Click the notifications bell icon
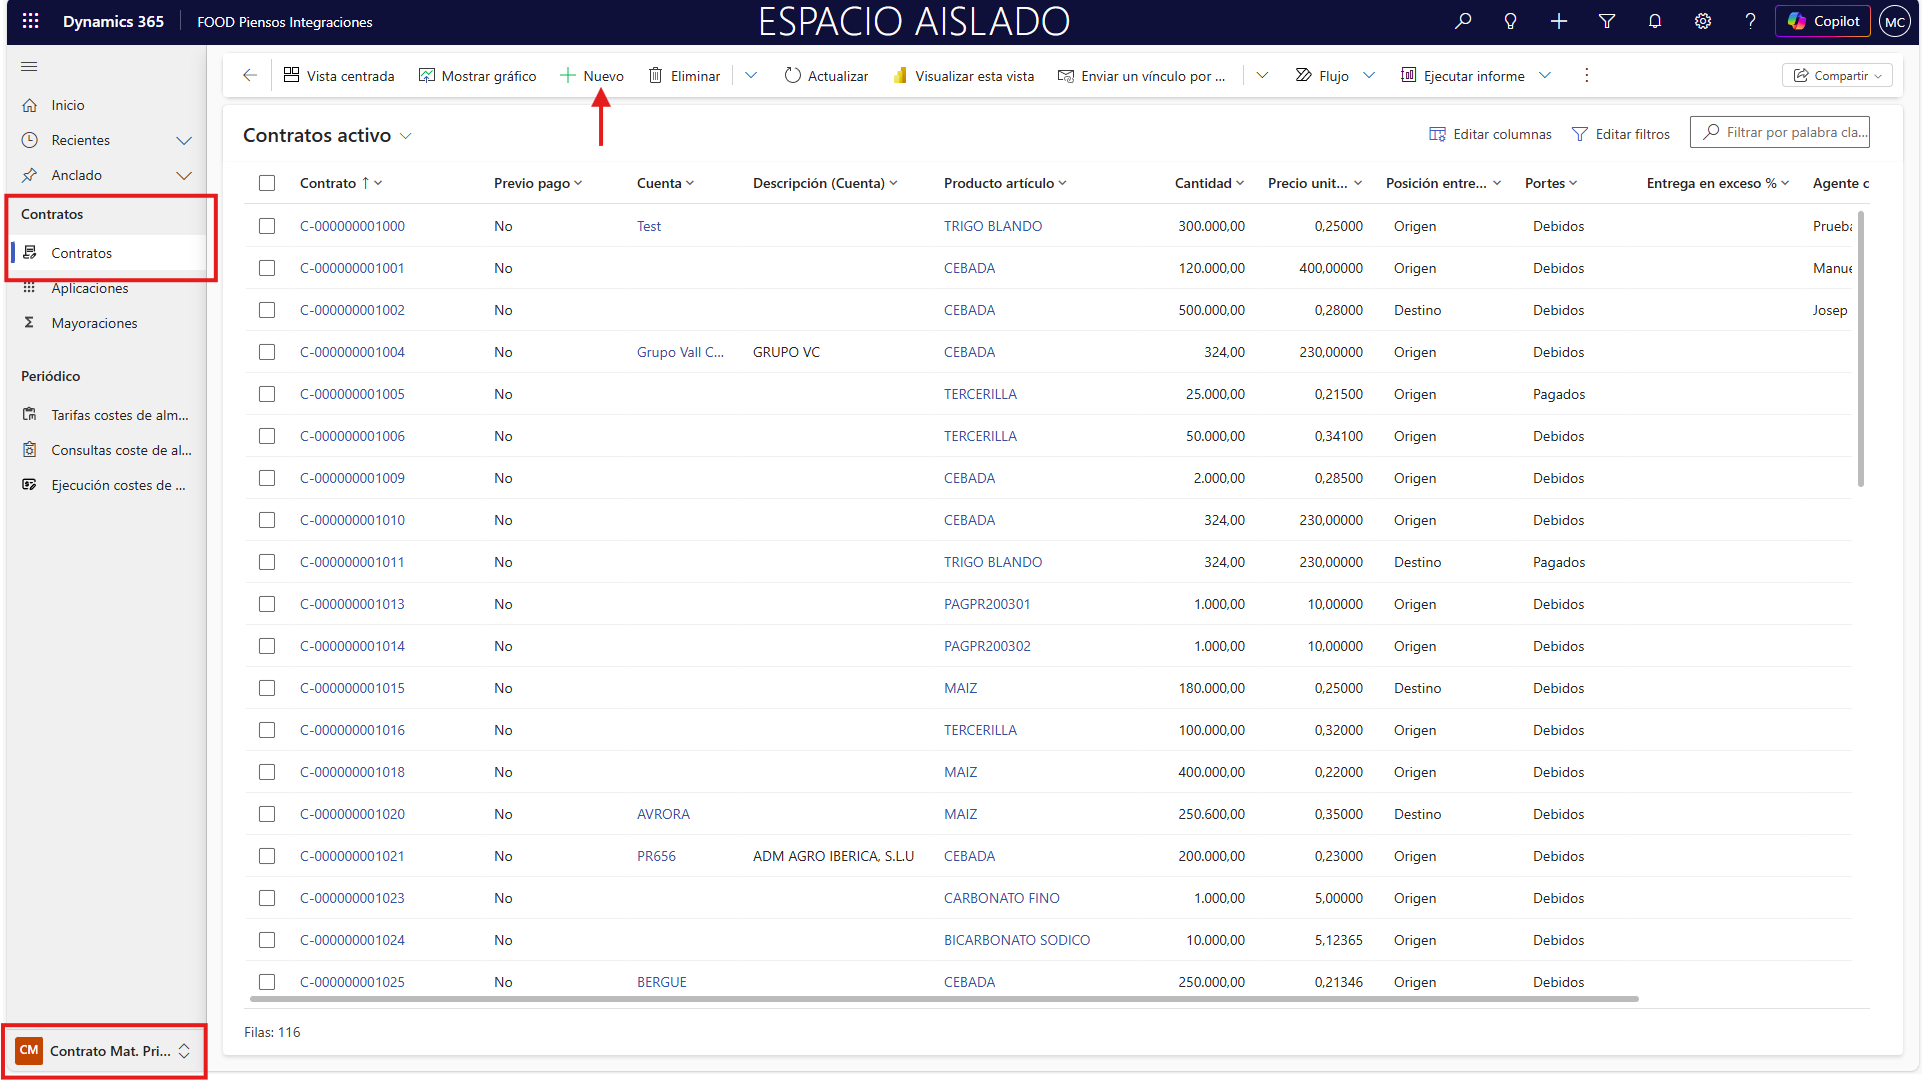Viewport: 1922px width, 1080px height. pyautogui.click(x=1655, y=21)
